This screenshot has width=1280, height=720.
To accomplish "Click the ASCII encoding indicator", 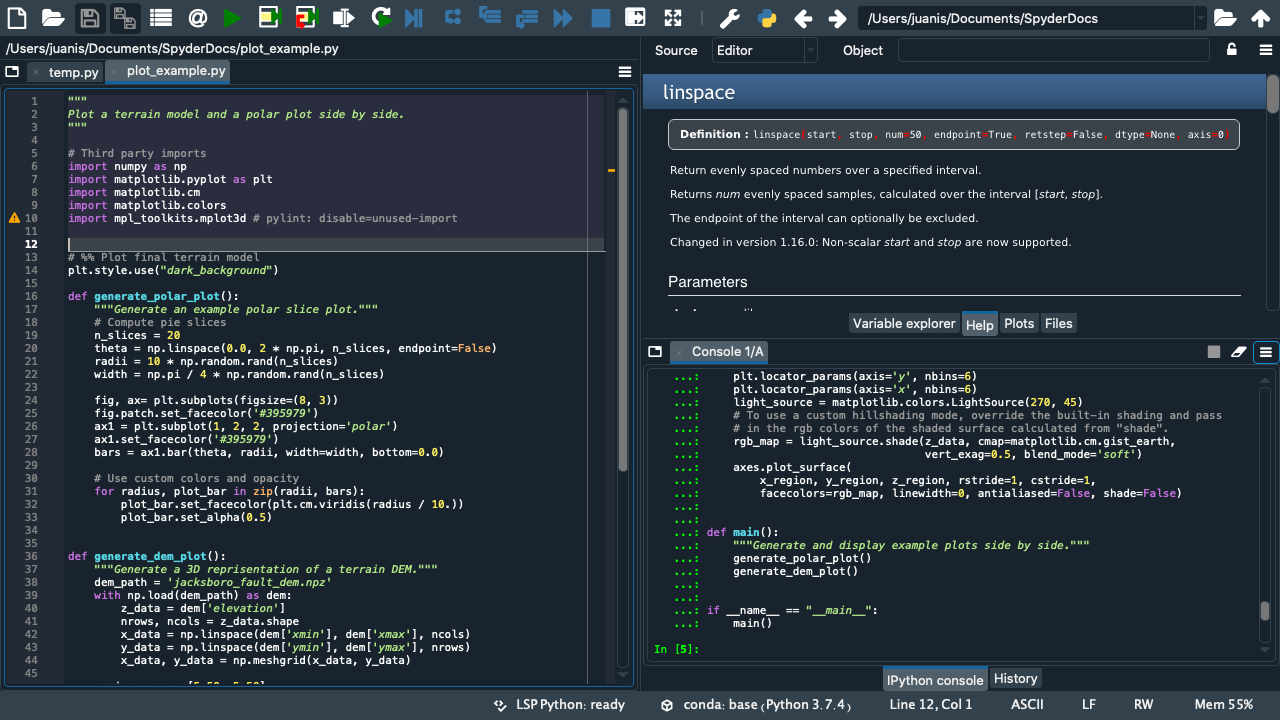I will tap(1027, 705).
